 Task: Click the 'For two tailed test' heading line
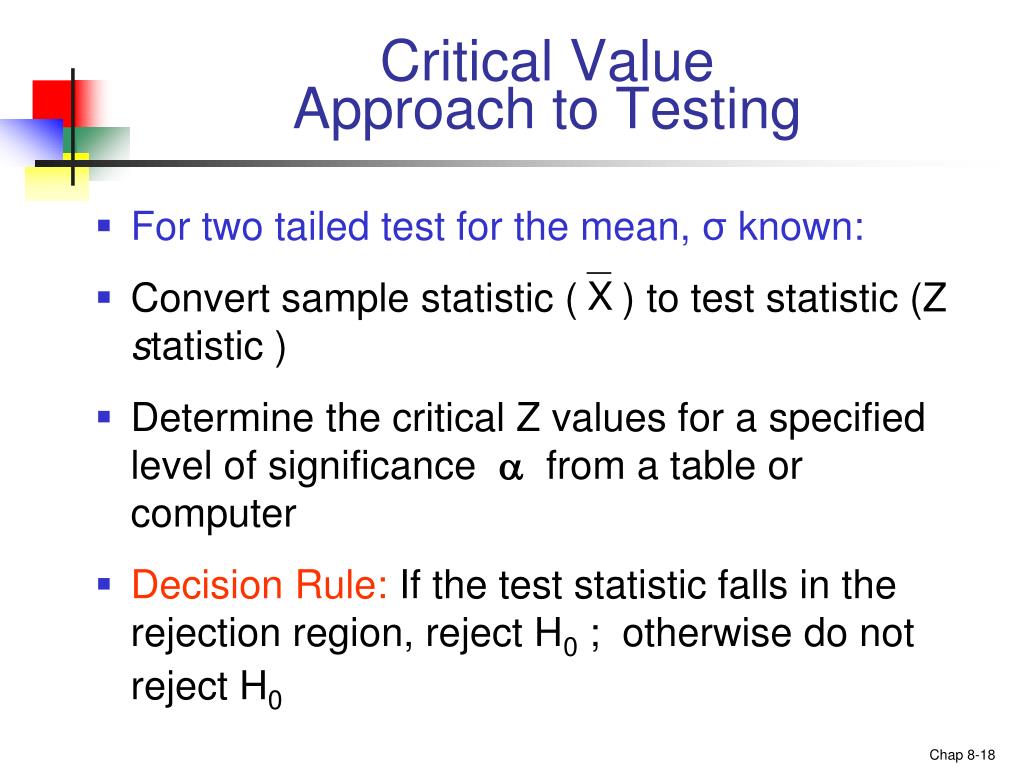[498, 227]
